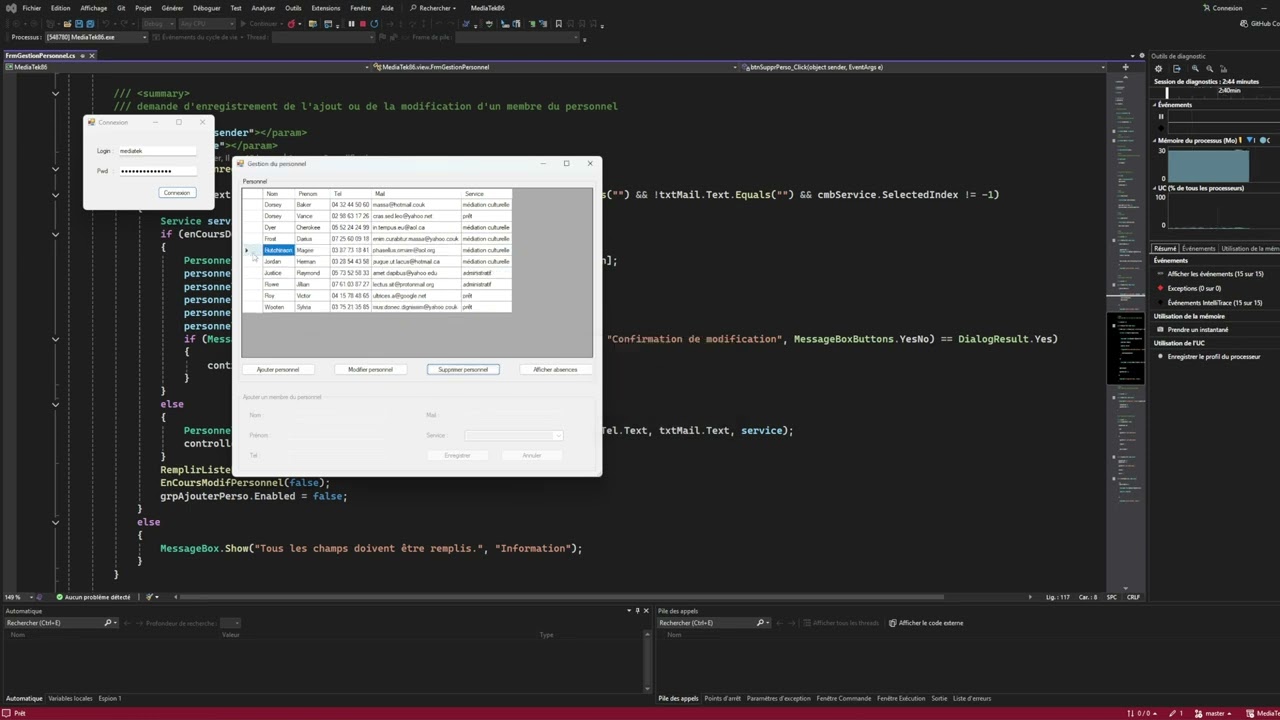Click the Exceptions (0 sur 0) link
The height and width of the screenshot is (720, 1280).
(1194, 288)
